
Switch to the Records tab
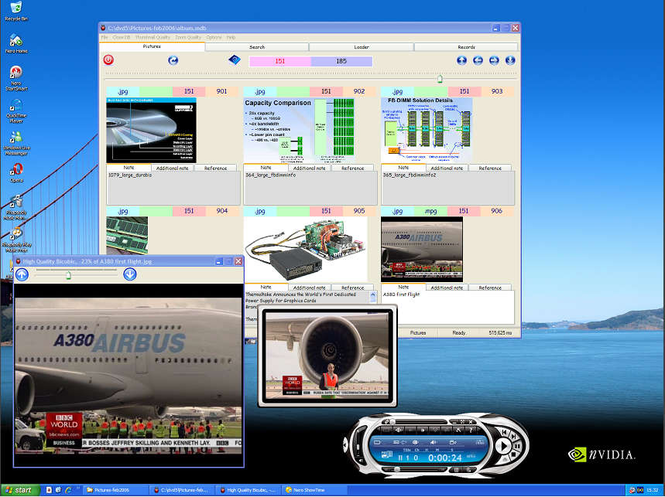[466, 47]
